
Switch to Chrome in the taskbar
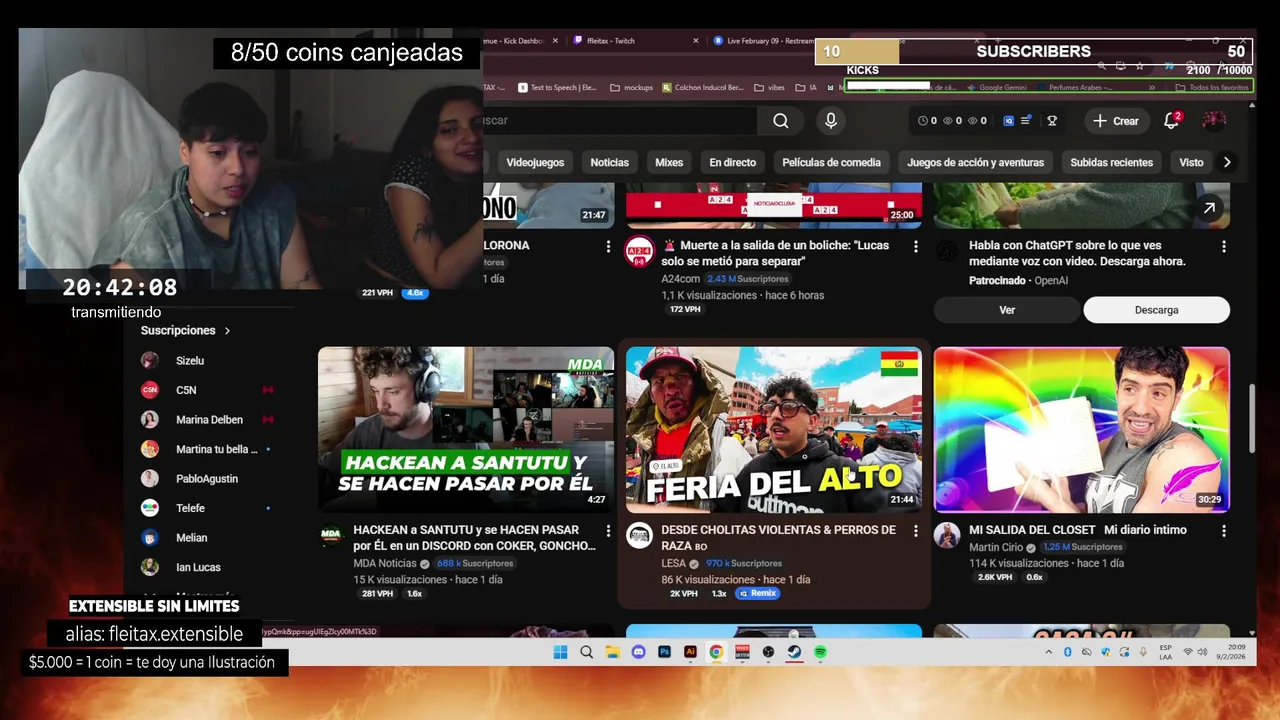click(x=716, y=652)
